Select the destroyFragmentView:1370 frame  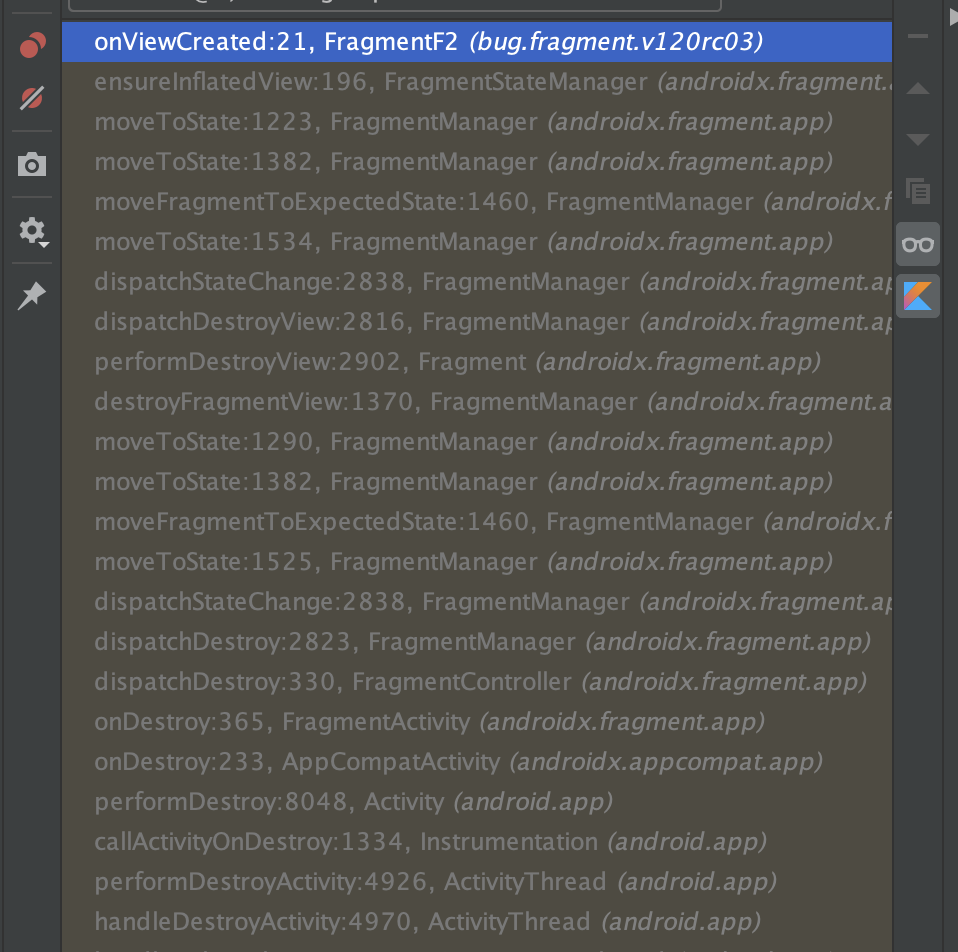490,402
